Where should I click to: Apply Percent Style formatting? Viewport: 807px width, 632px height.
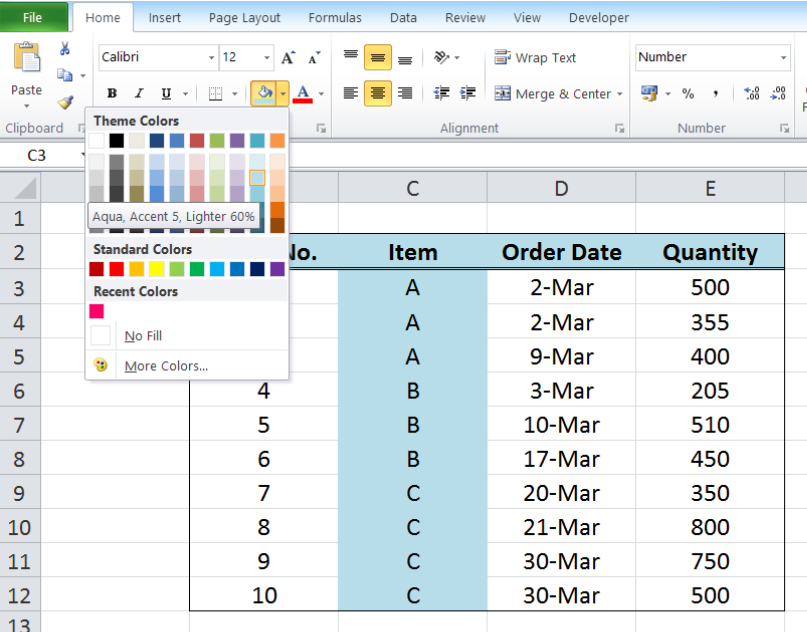[688, 94]
